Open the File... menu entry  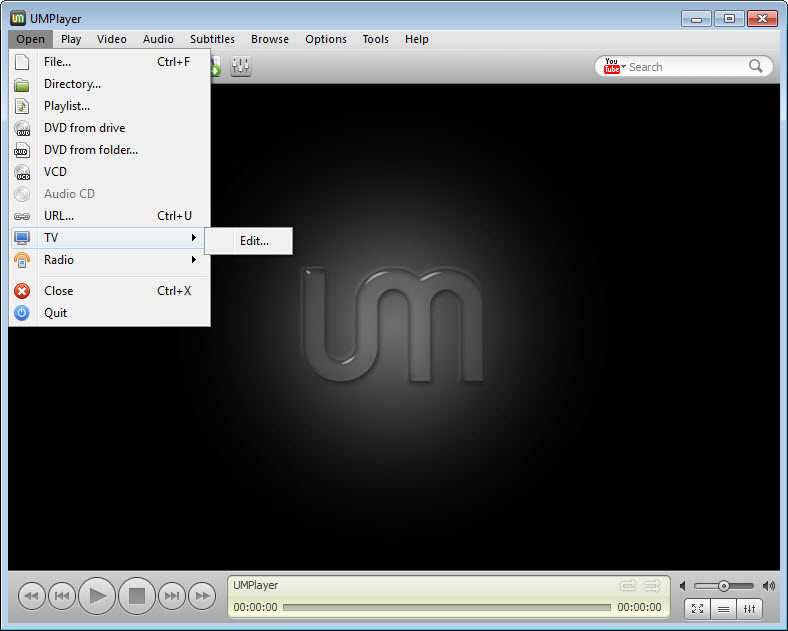tap(110, 62)
